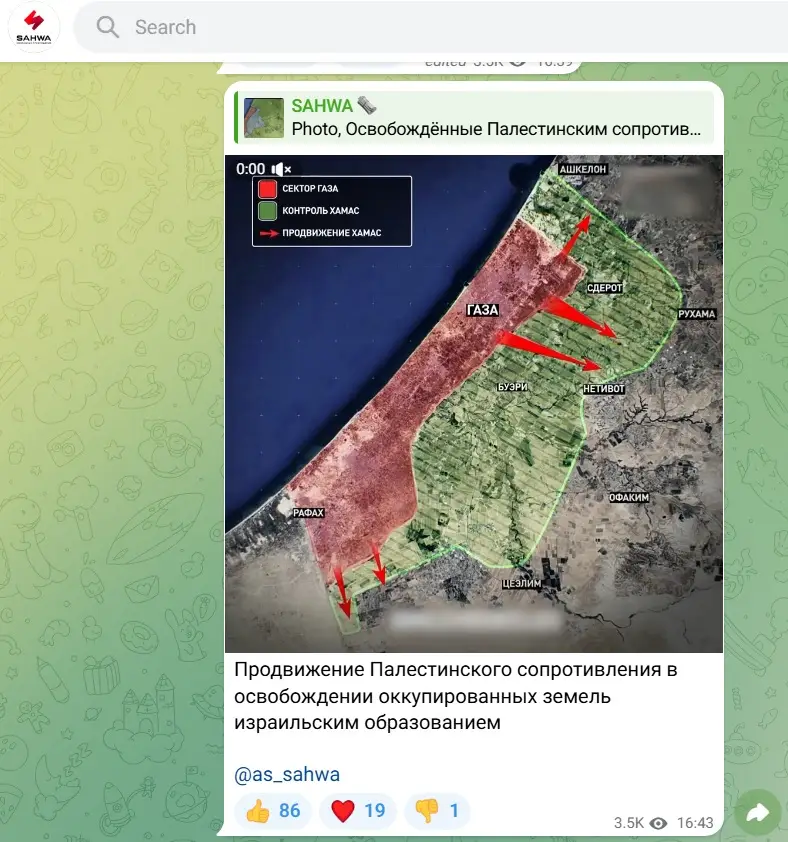Open the map video at ГАЗА label
Viewport: 788px width, 842px height.
coord(482,311)
